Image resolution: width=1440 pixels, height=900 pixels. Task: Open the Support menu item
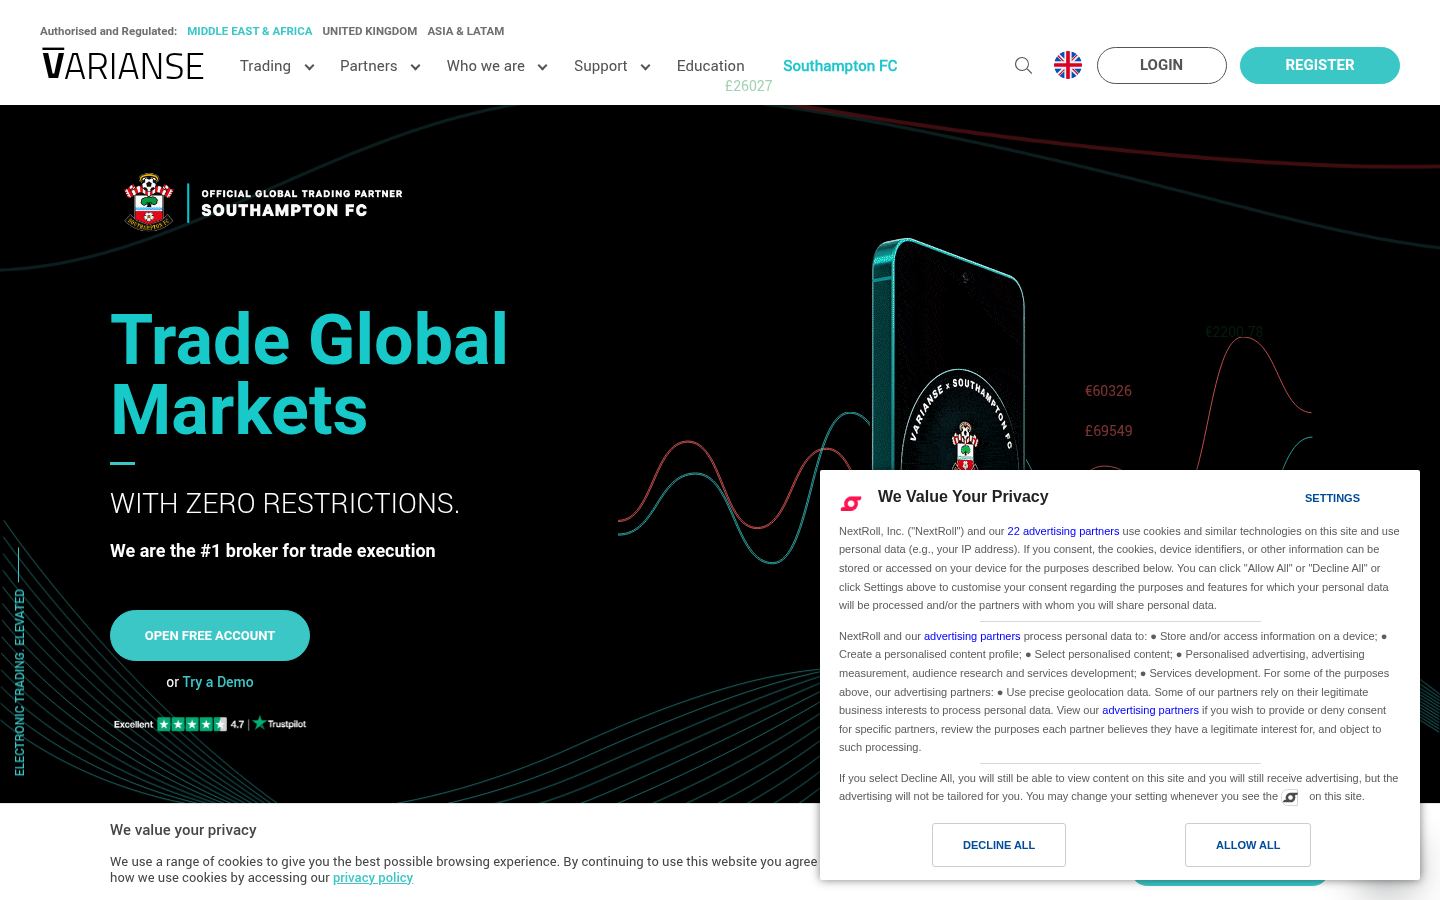pyautogui.click(x=600, y=66)
